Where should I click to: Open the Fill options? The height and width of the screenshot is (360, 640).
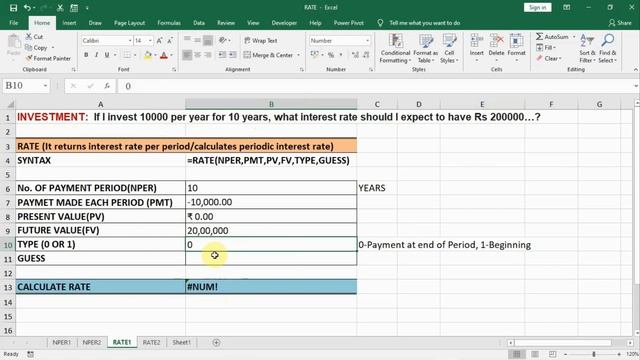click(547, 48)
